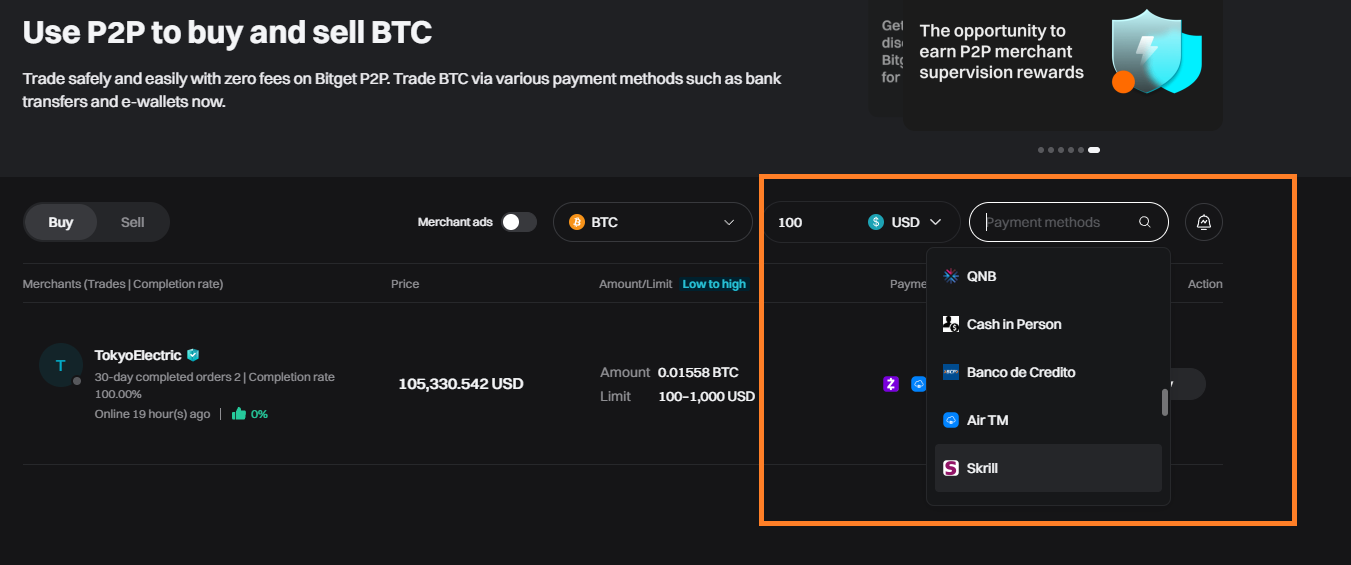Open the TokyoElectric merchant name link
The width and height of the screenshot is (1351, 565).
pos(138,355)
